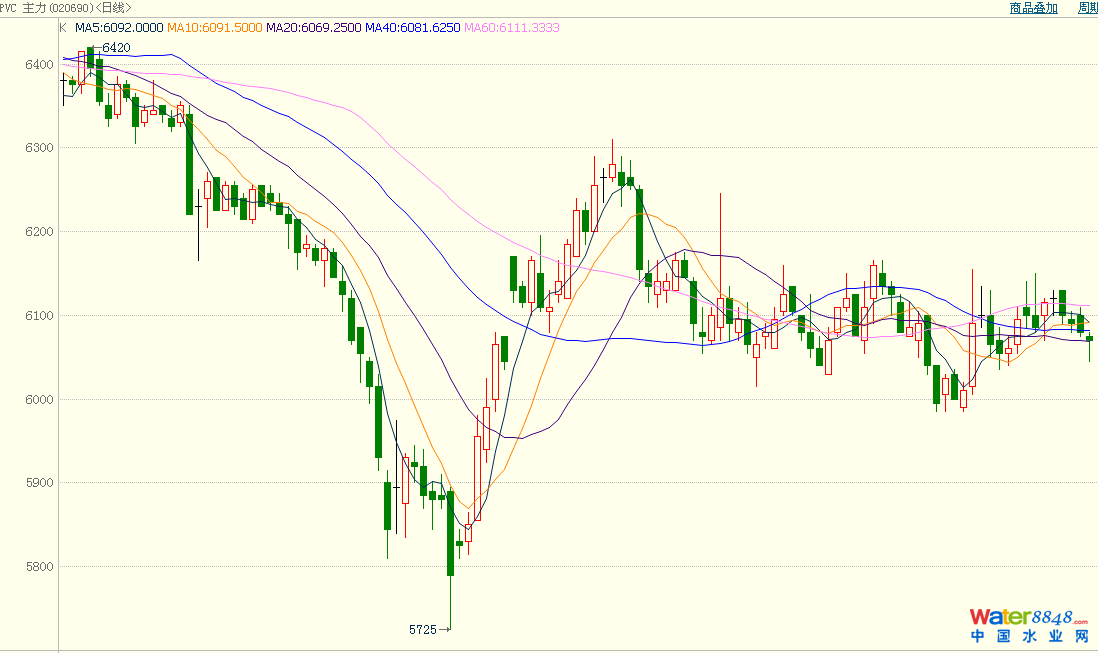Screen dimensions: 1098x653
Task: Click the PVC 主力 (020690) chart title
Action: pos(65,8)
